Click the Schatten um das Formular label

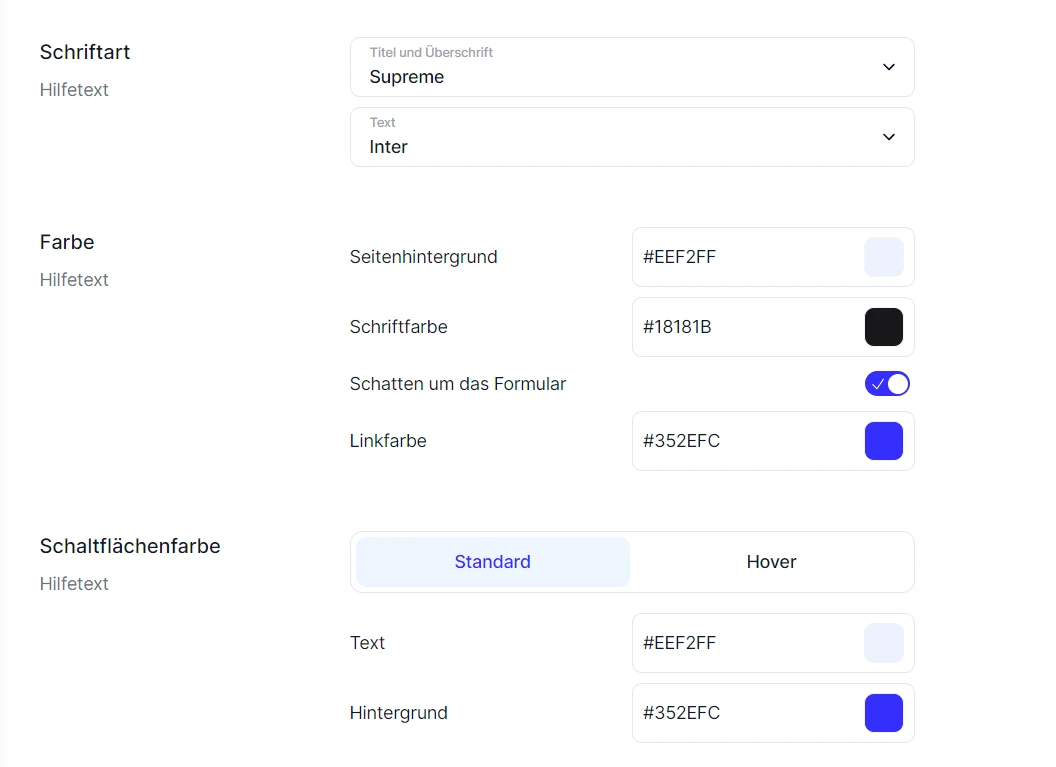tap(458, 384)
